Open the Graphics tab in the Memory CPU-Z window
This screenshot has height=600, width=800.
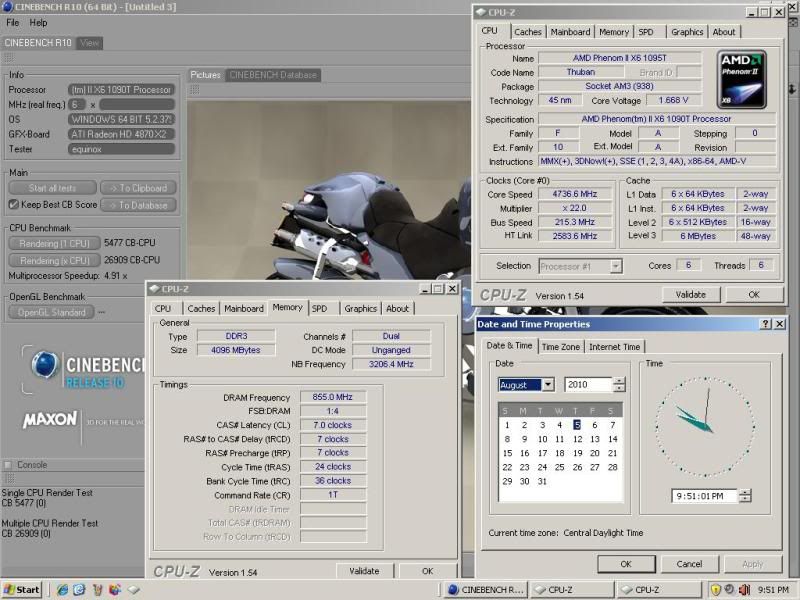[360, 309]
